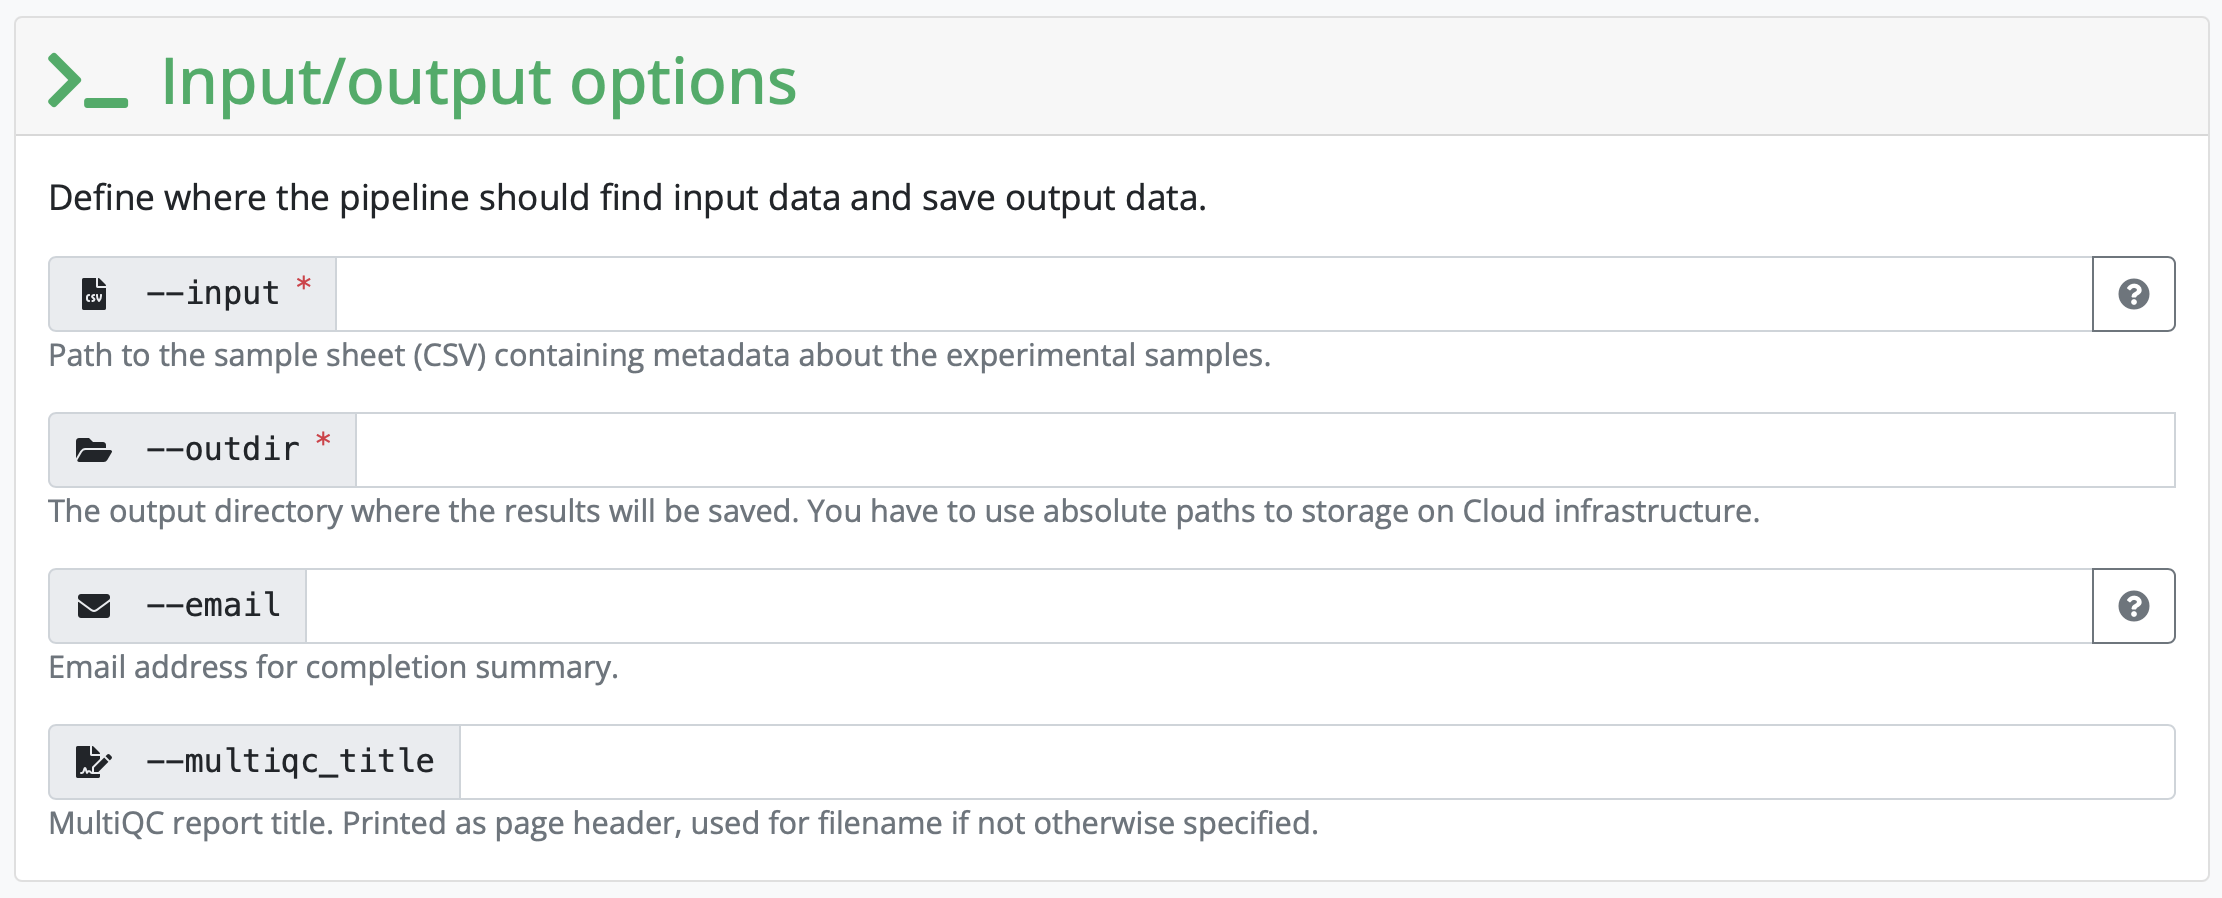
Task: Click the file-signature icon beside --multiqc_title
Action: (x=94, y=762)
